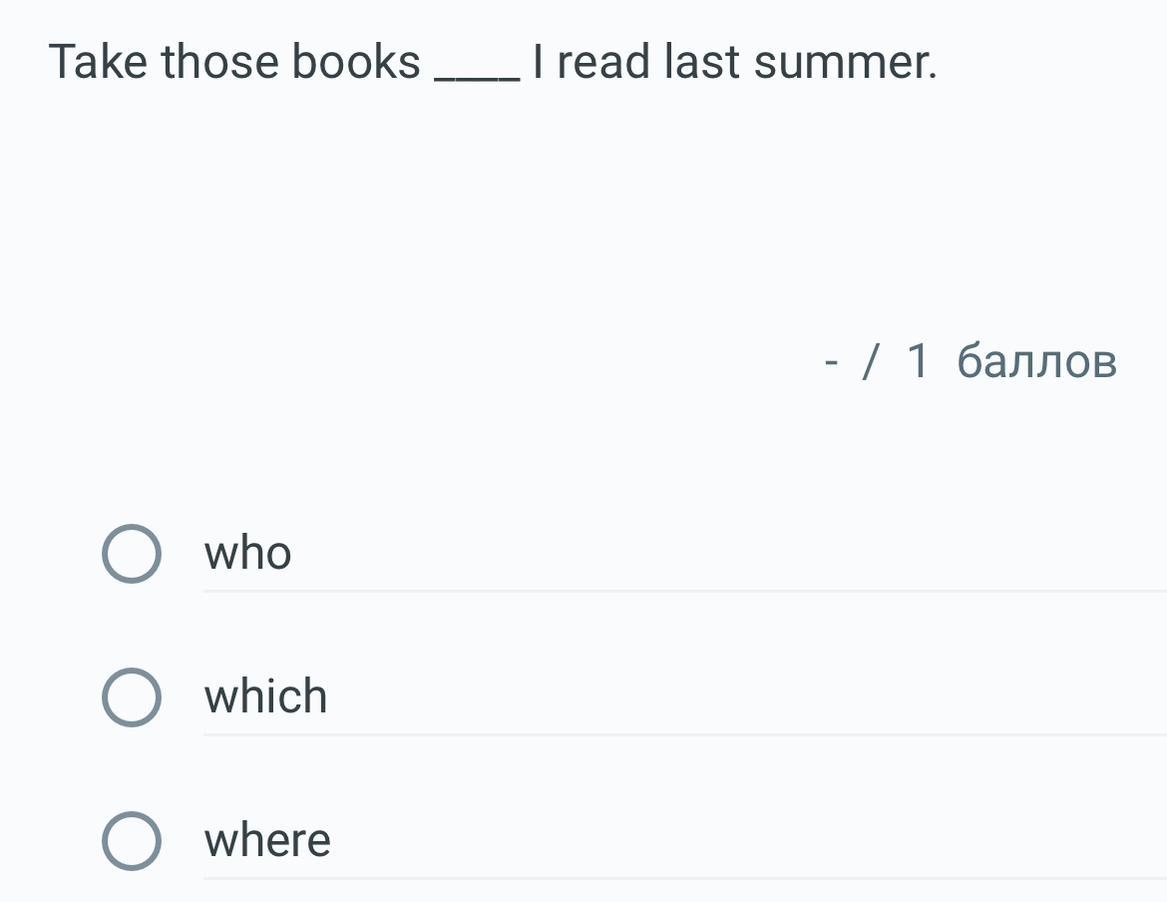The width and height of the screenshot is (1167, 902).
Task: Click the "where" answer label text
Action: pos(267,840)
